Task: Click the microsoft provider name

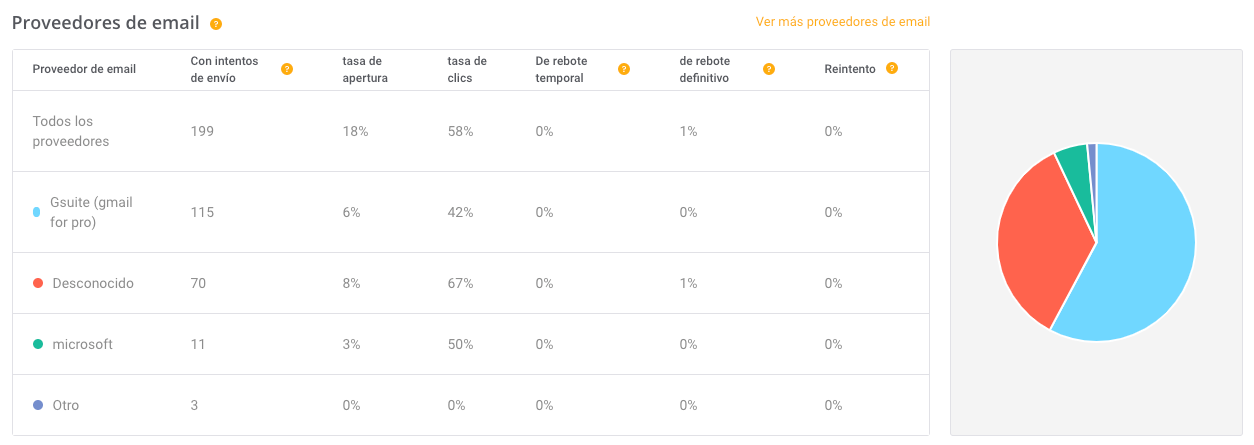Action: pos(82,344)
